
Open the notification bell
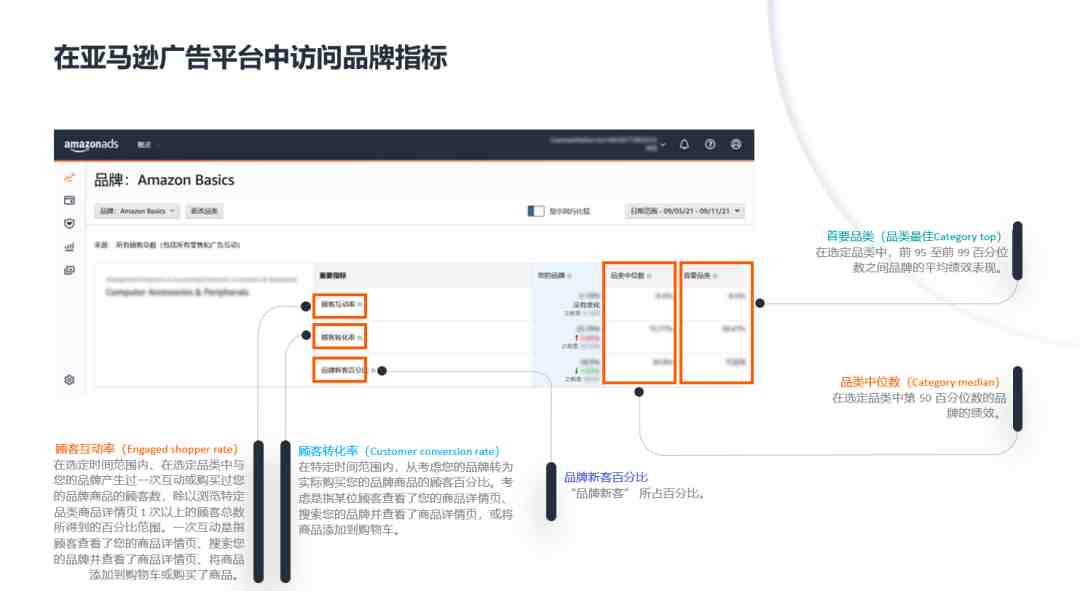point(684,145)
